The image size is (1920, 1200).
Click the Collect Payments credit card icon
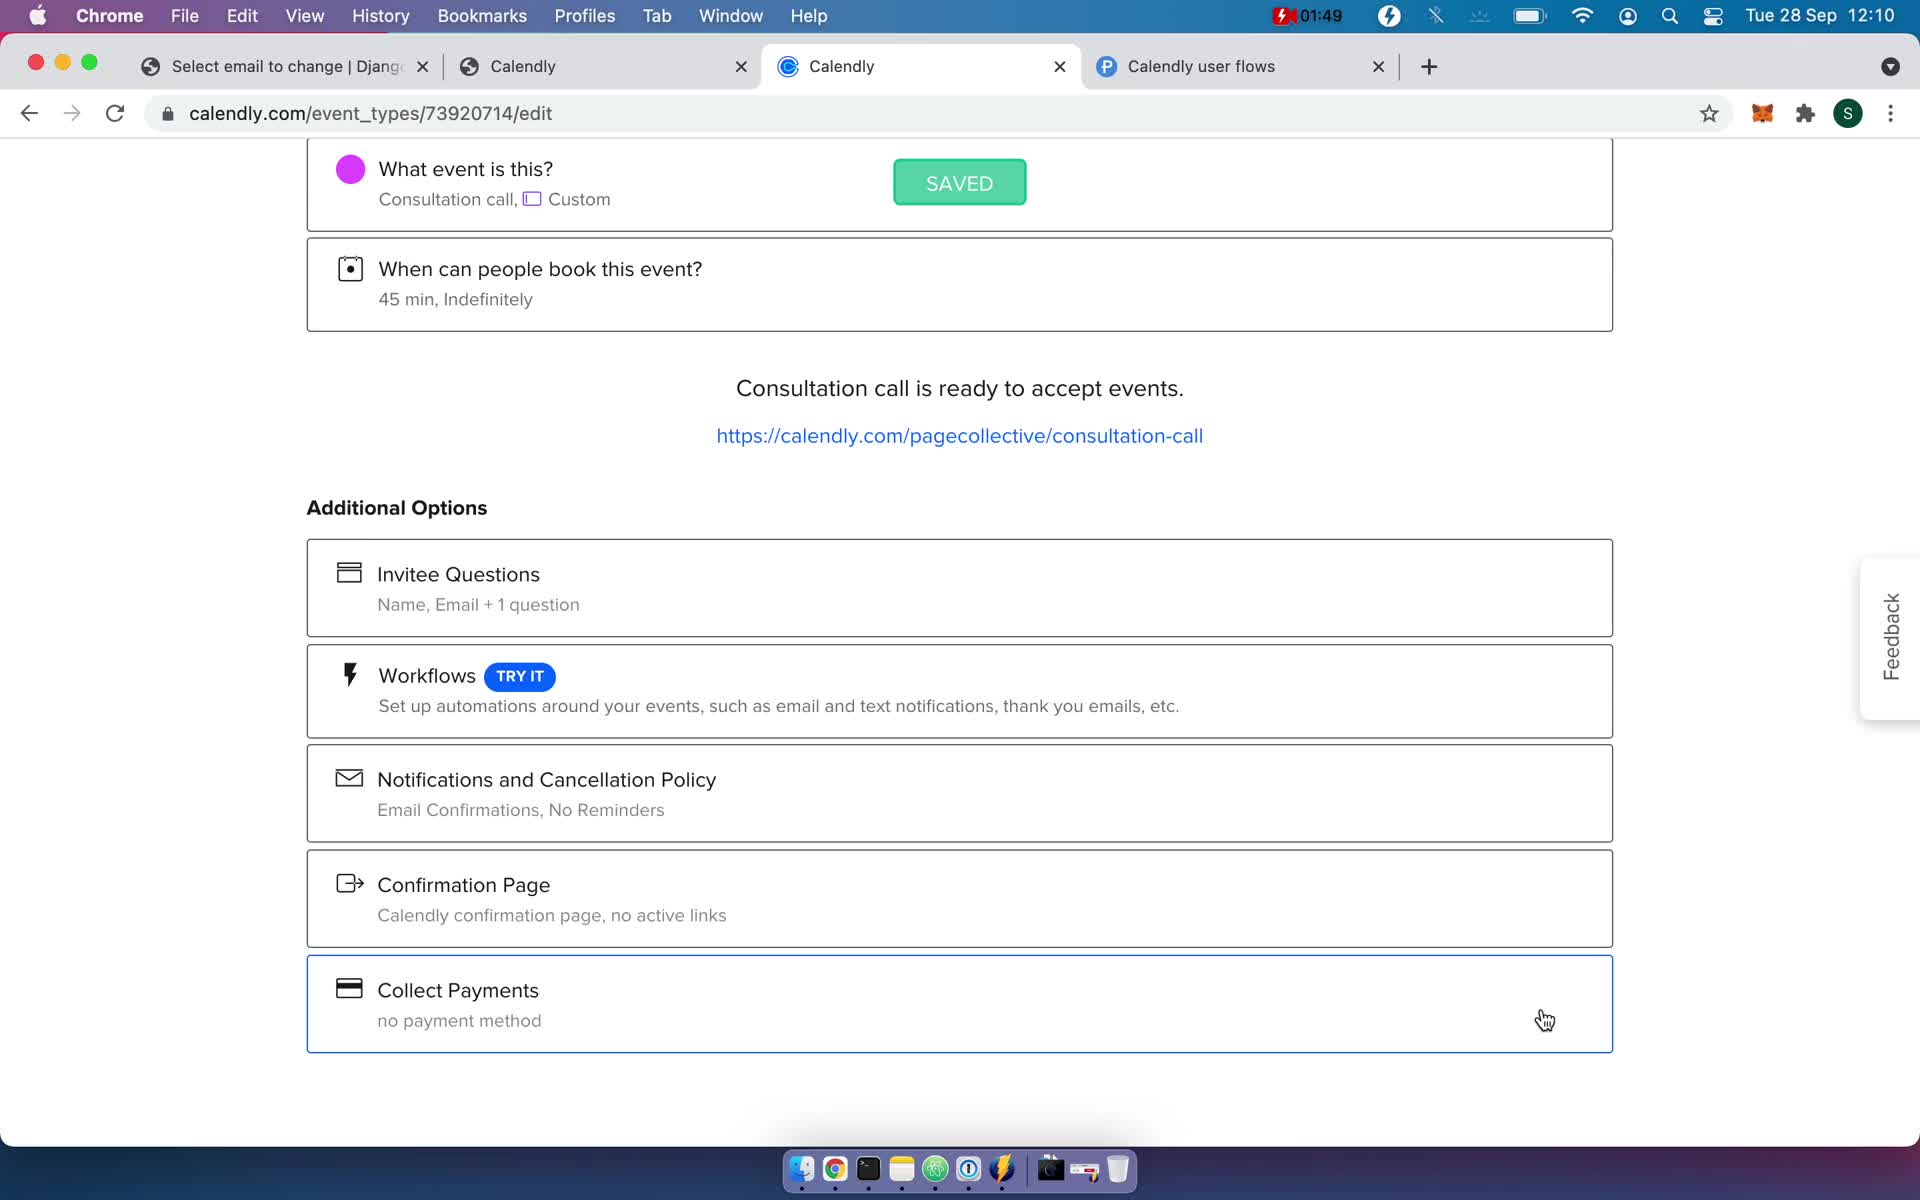coord(348,988)
